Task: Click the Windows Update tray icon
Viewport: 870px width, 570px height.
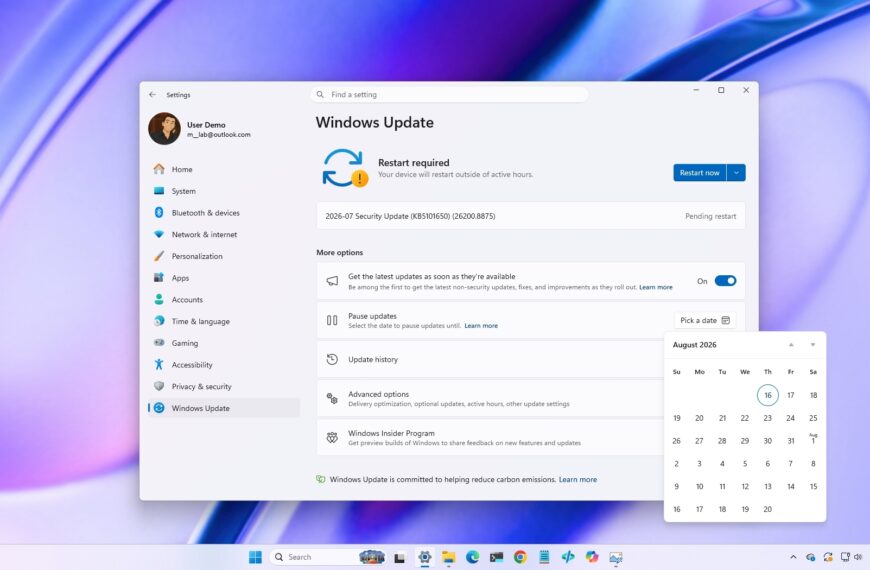Action: coord(828,557)
